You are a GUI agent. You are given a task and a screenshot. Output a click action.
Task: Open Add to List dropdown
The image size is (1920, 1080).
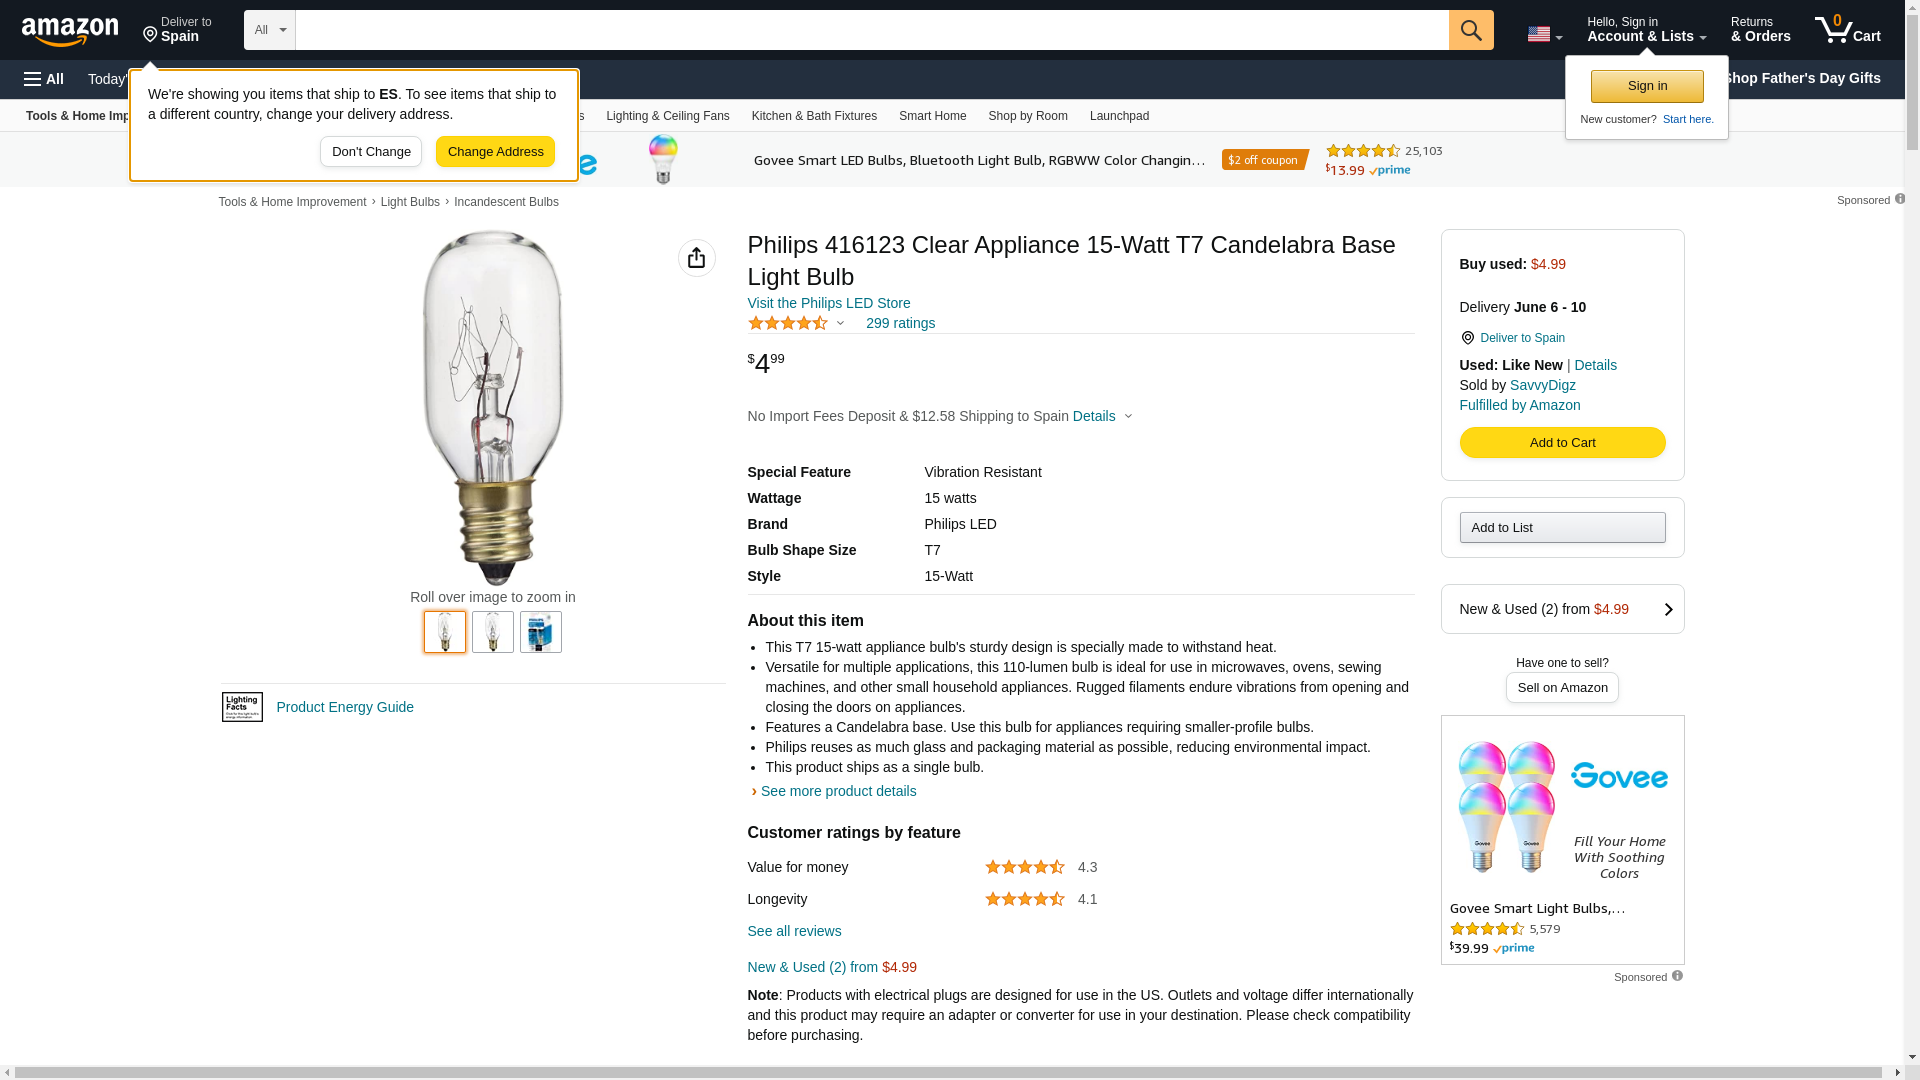tap(1562, 528)
